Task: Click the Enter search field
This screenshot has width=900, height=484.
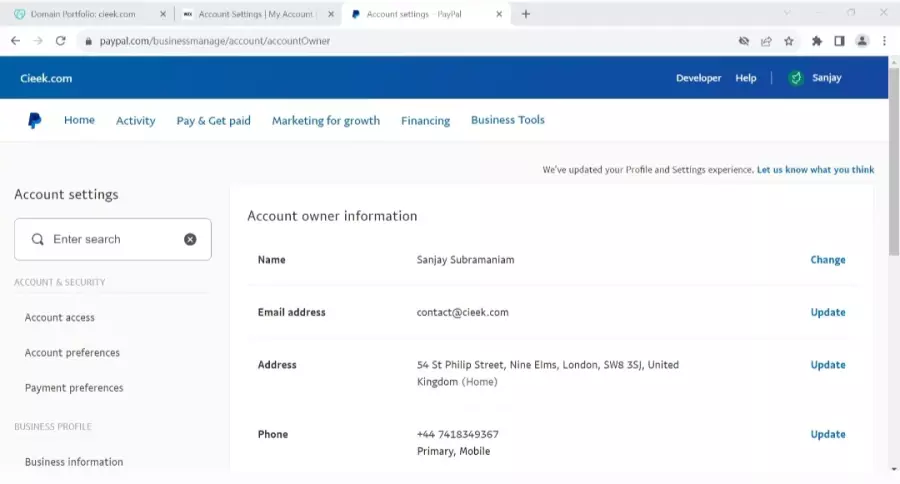Action: tap(112, 239)
